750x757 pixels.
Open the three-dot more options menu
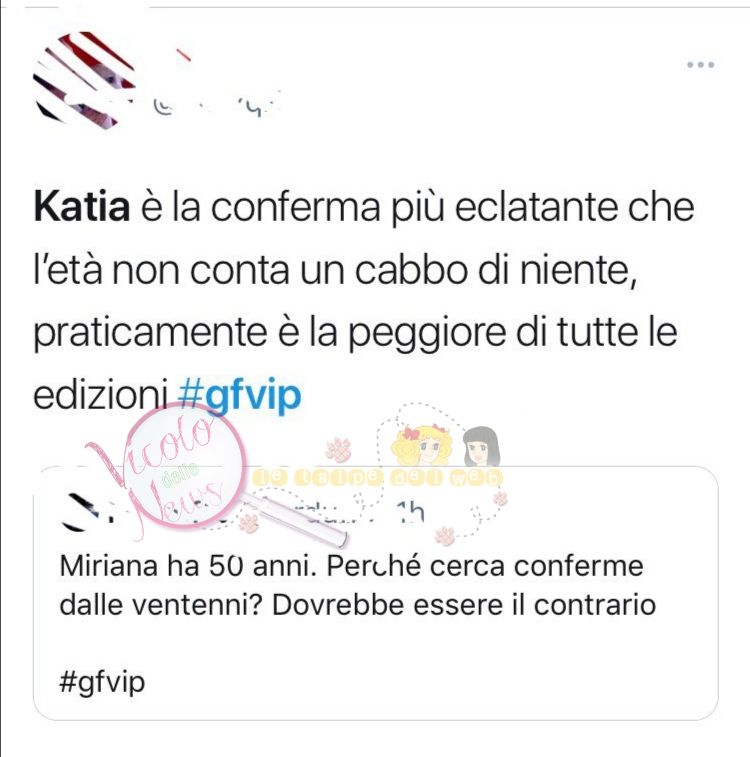(700, 65)
